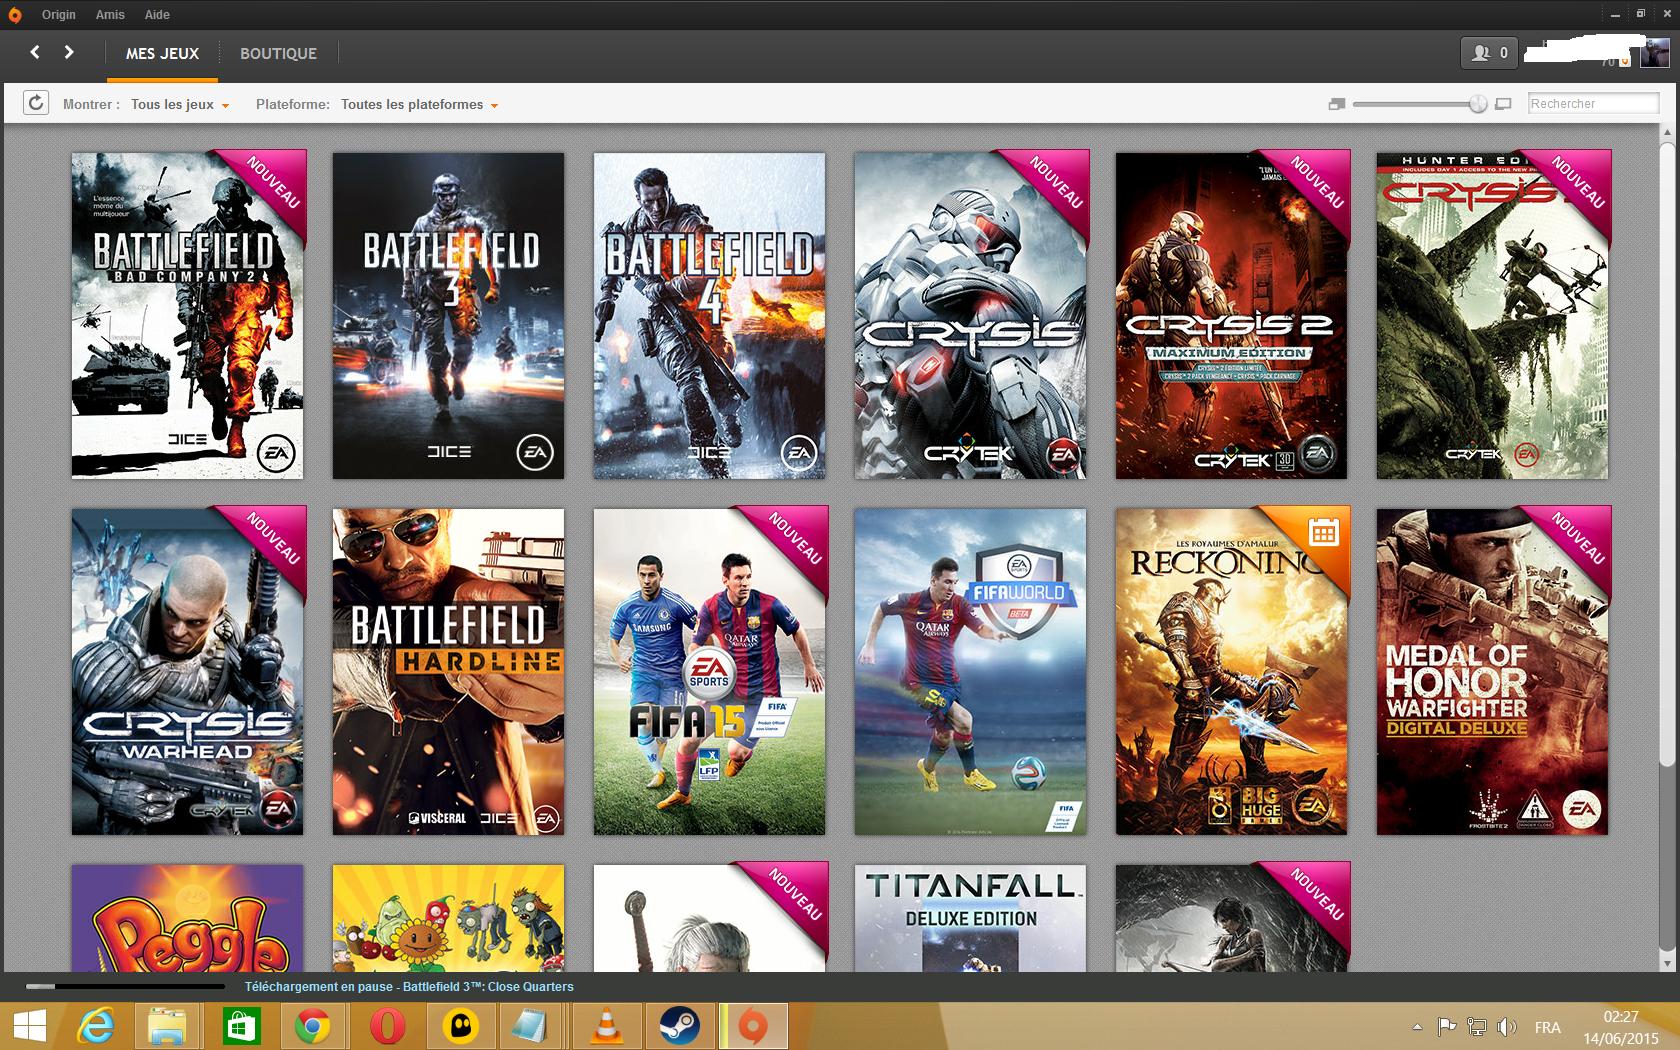This screenshot has width=1680, height=1050.
Task: Open the friends list button
Action: coord(1489,53)
